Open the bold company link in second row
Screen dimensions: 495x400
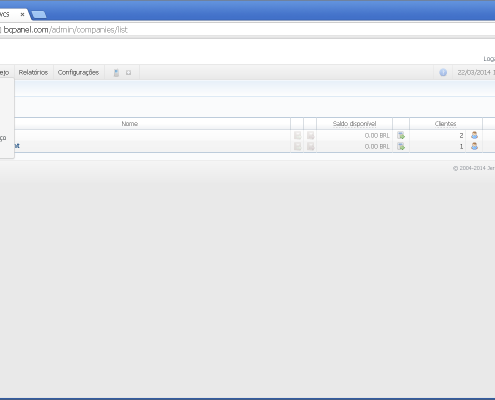[17, 146]
